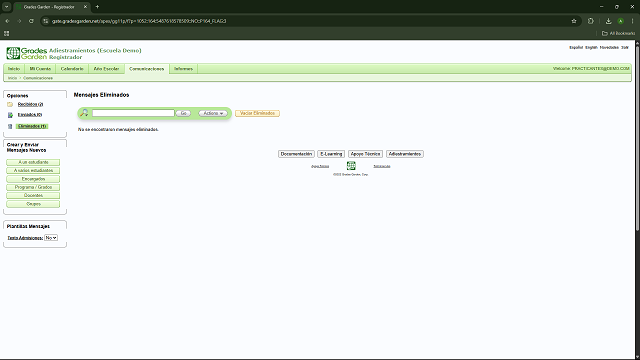Switch language to Español
Viewport: 640px width, 360px height.
[x=576, y=48]
